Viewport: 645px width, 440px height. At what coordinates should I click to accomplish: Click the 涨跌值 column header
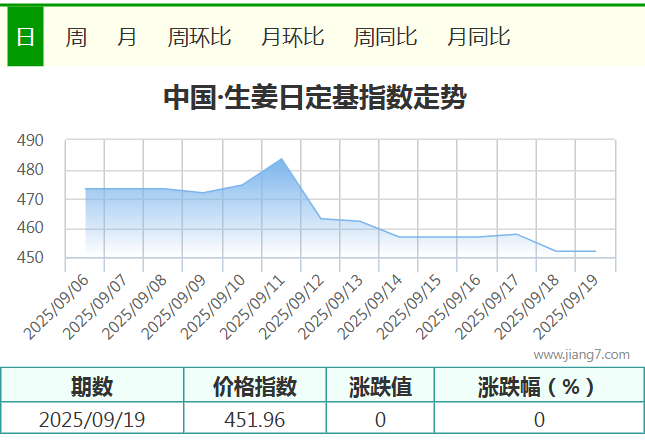coord(380,386)
